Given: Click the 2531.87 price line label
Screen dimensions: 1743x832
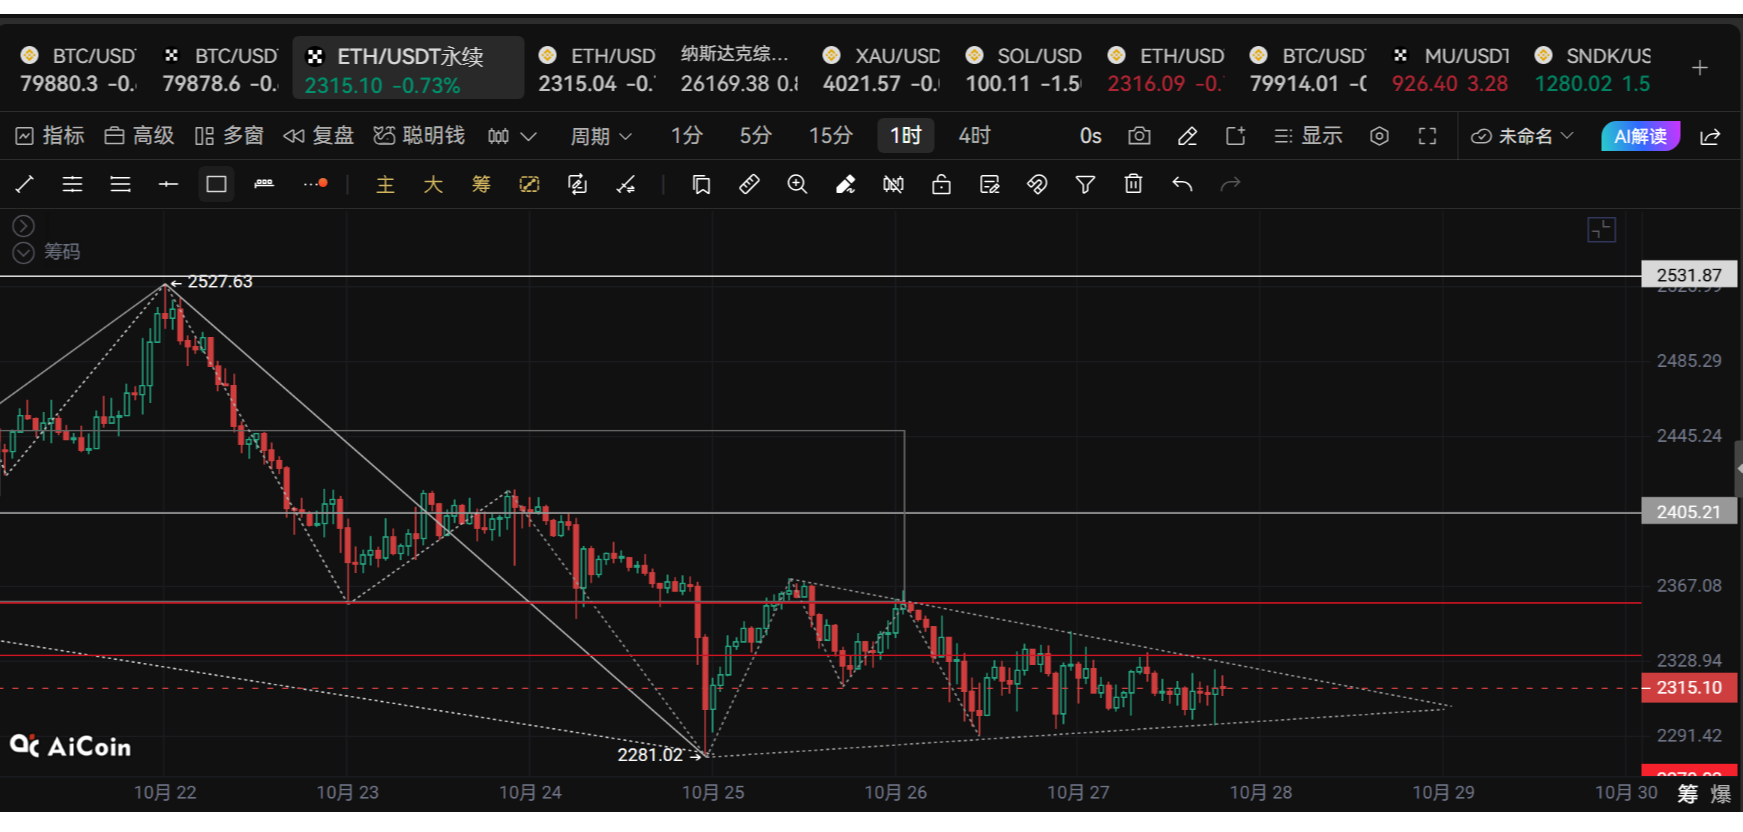Looking at the screenshot, I should point(1689,275).
